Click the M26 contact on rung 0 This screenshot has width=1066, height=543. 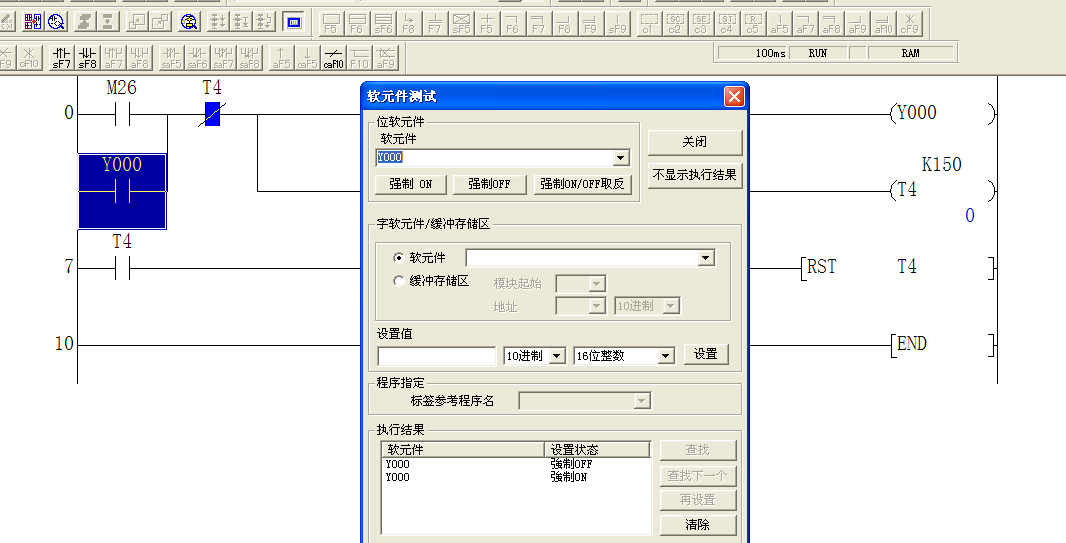tap(122, 114)
